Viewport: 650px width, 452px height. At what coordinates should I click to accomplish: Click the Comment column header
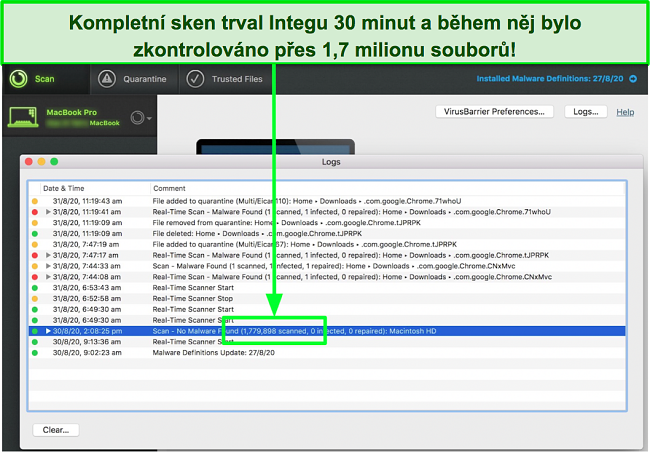pyautogui.click(x=388, y=188)
